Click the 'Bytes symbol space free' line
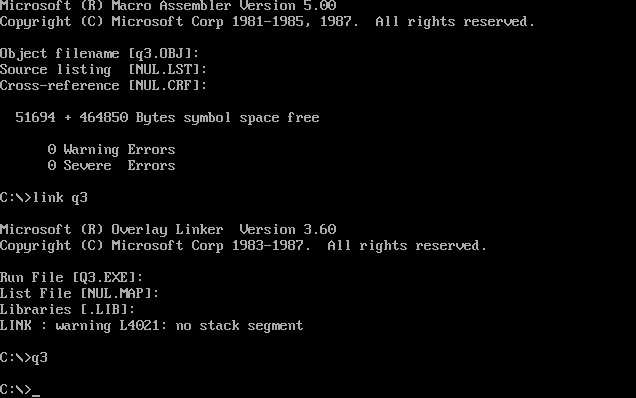 click(x=167, y=118)
